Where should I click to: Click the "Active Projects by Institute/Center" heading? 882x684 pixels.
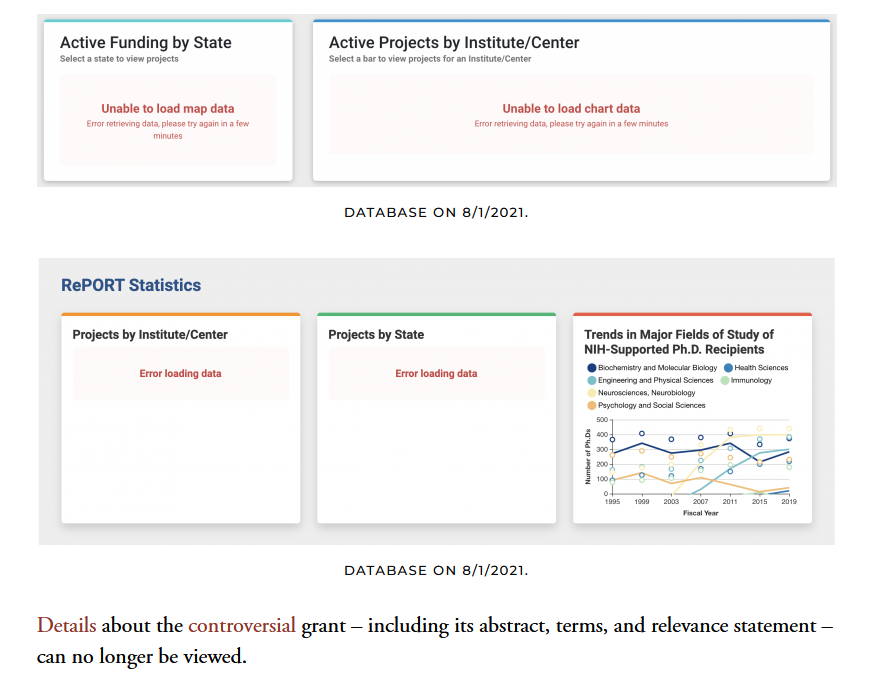click(x=454, y=43)
